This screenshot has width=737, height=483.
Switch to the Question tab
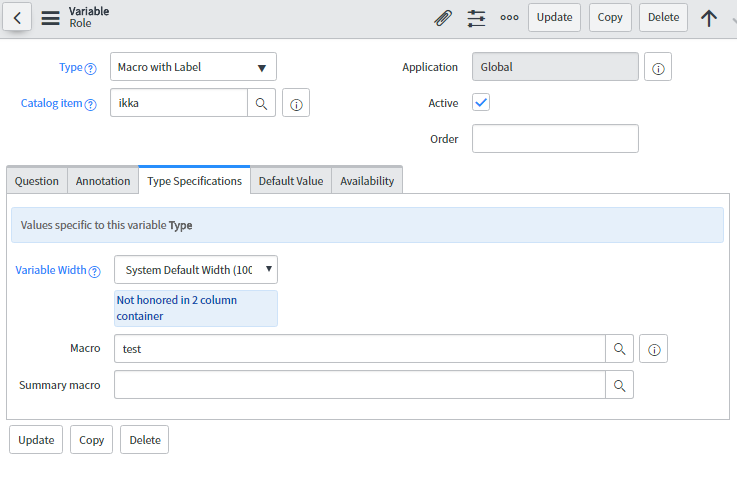(x=37, y=181)
